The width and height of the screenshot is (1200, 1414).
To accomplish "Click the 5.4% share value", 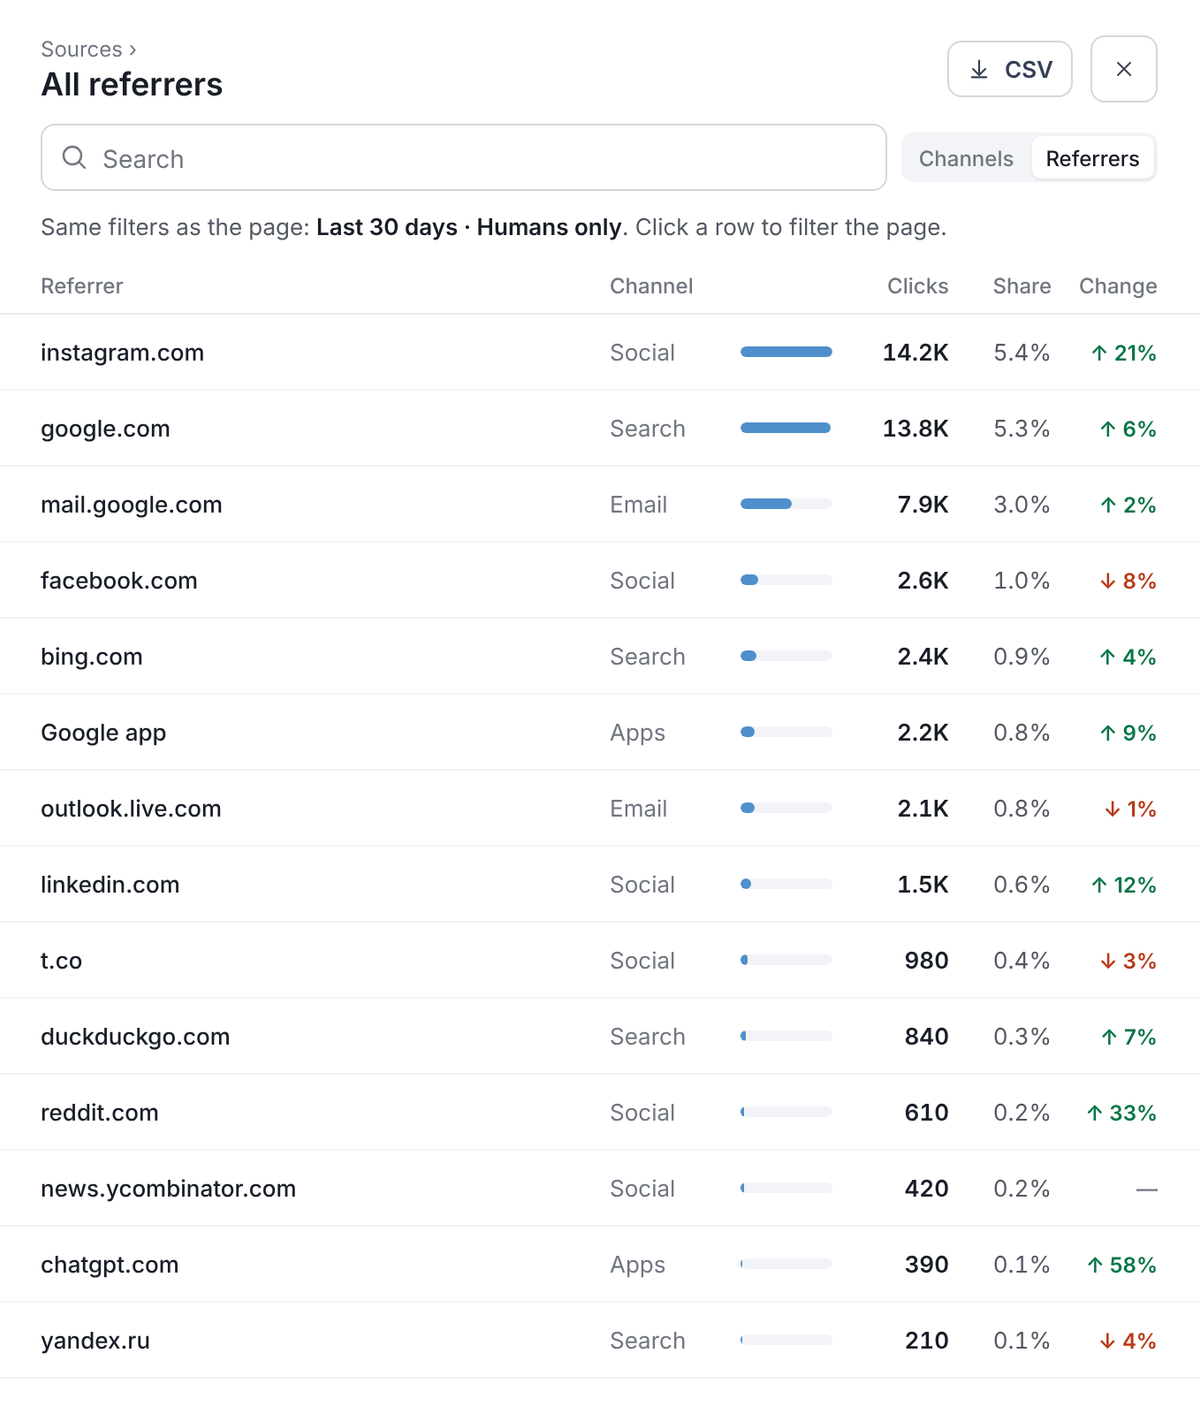I will click(x=1021, y=353).
